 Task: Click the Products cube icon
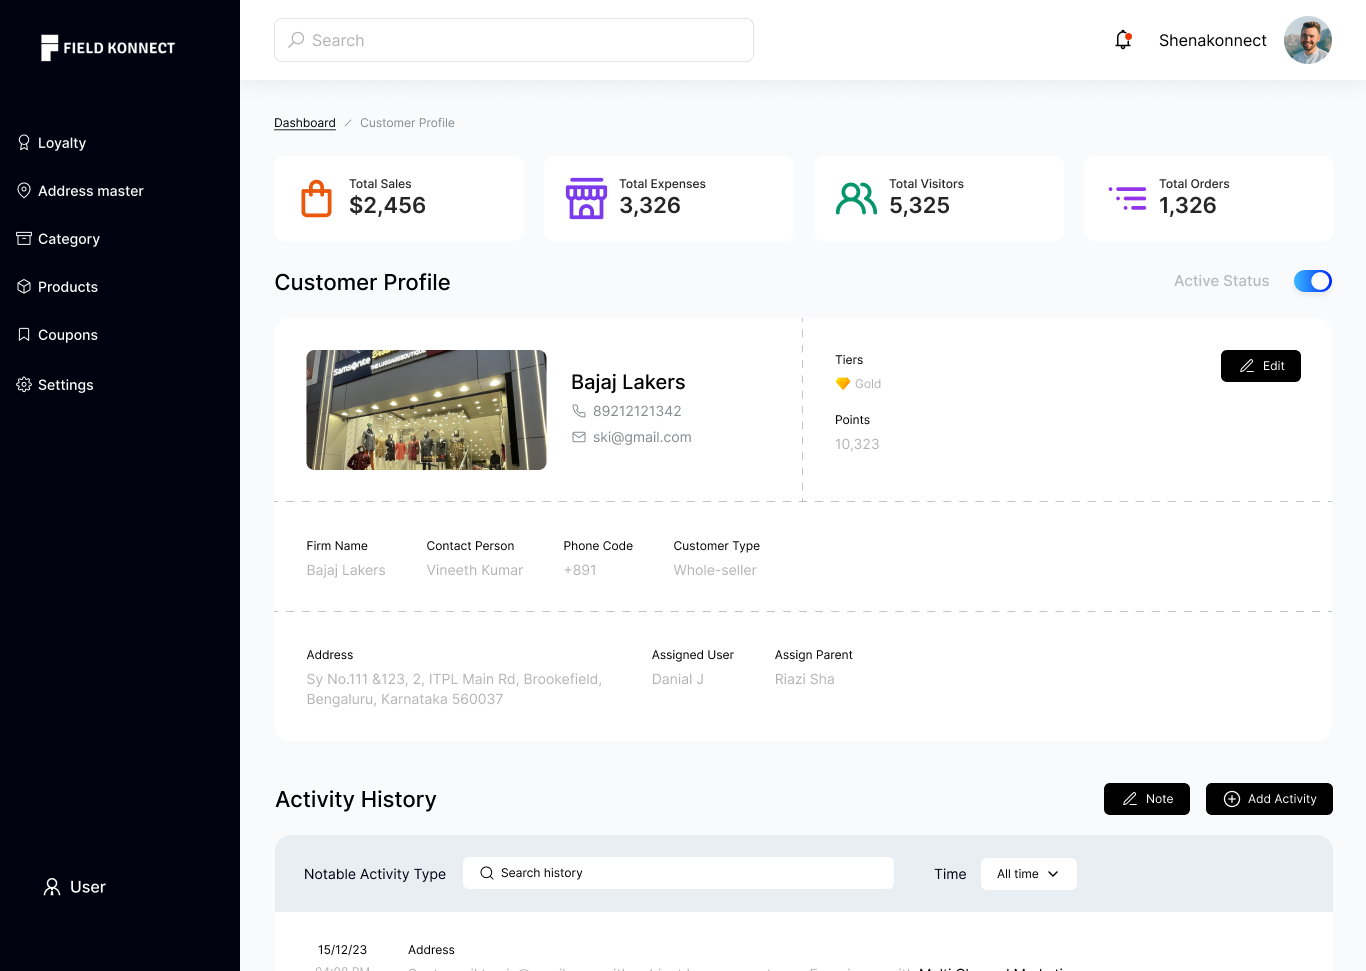coord(24,286)
